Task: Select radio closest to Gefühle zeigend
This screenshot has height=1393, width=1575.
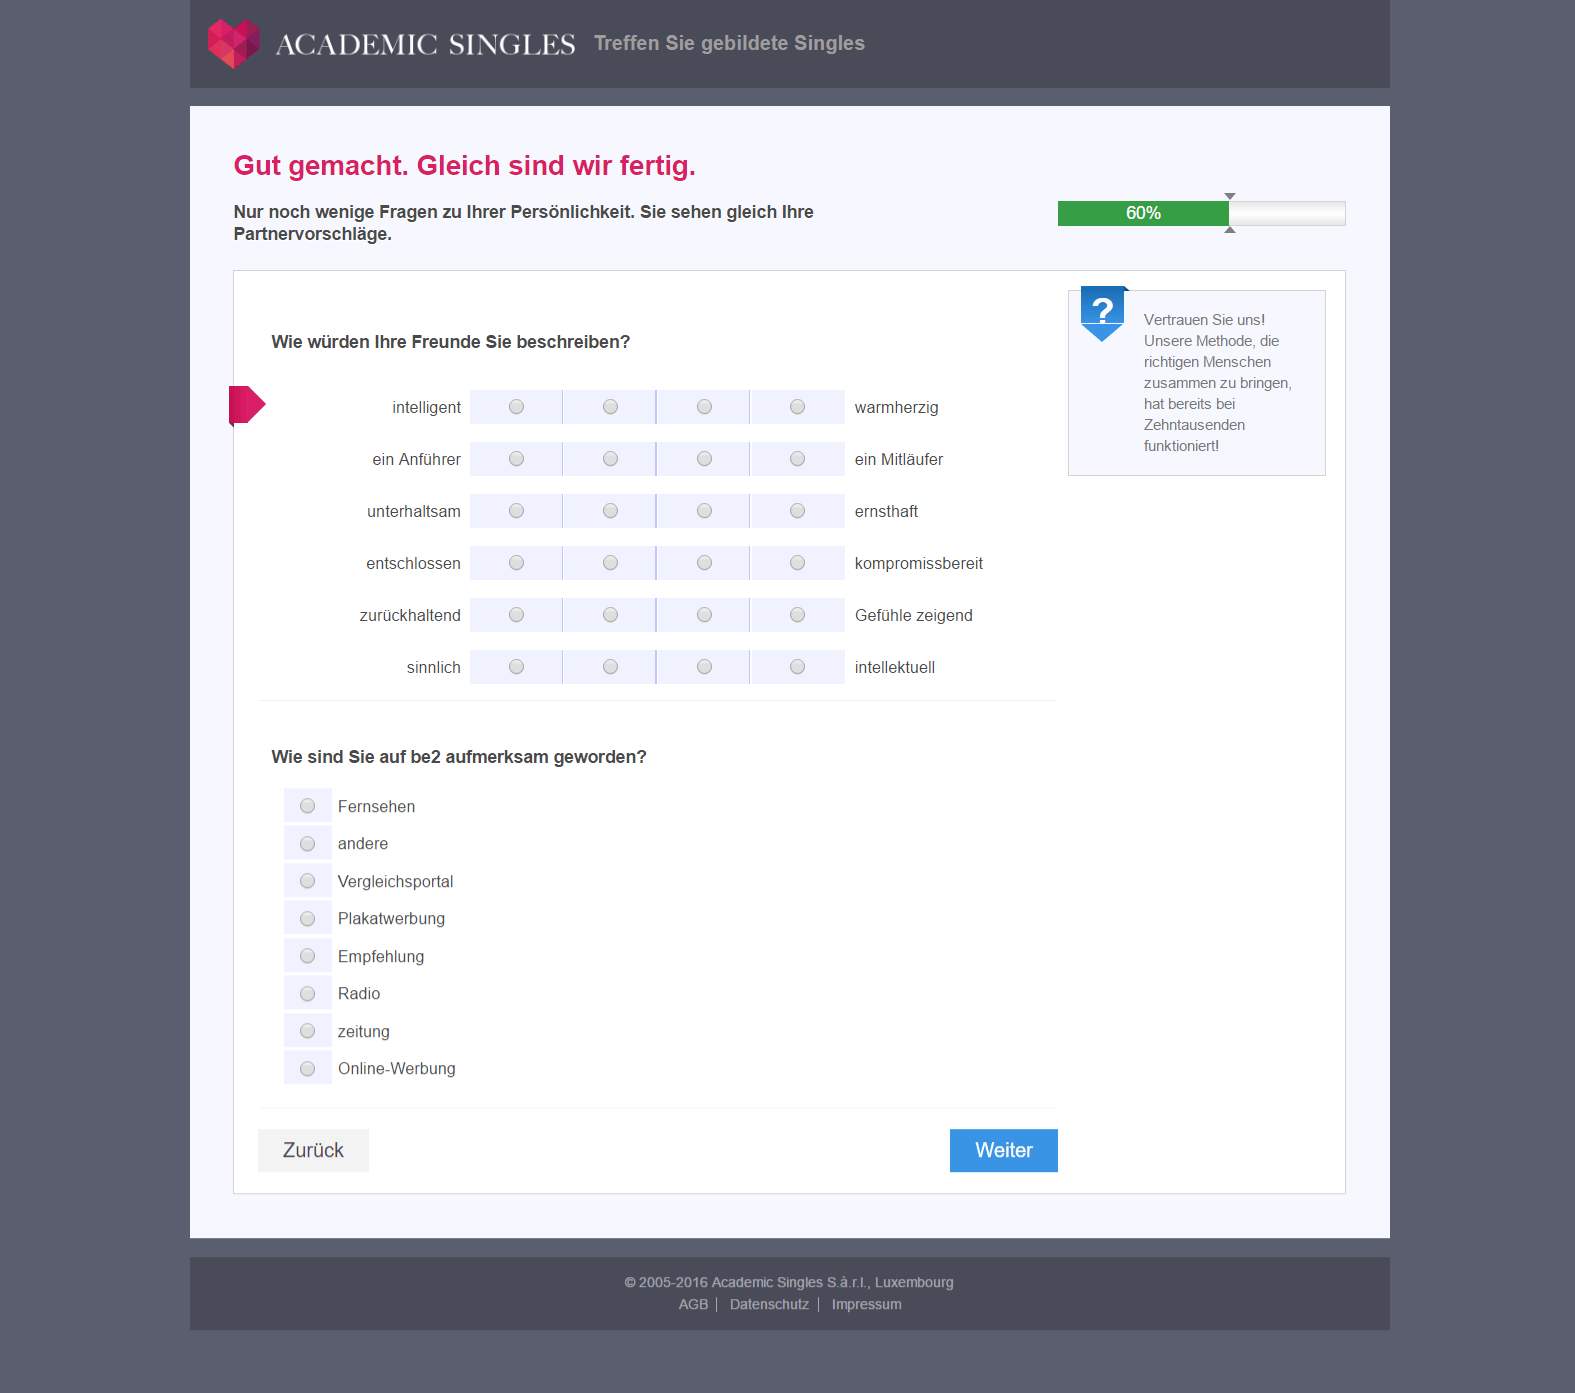Action: click(797, 615)
